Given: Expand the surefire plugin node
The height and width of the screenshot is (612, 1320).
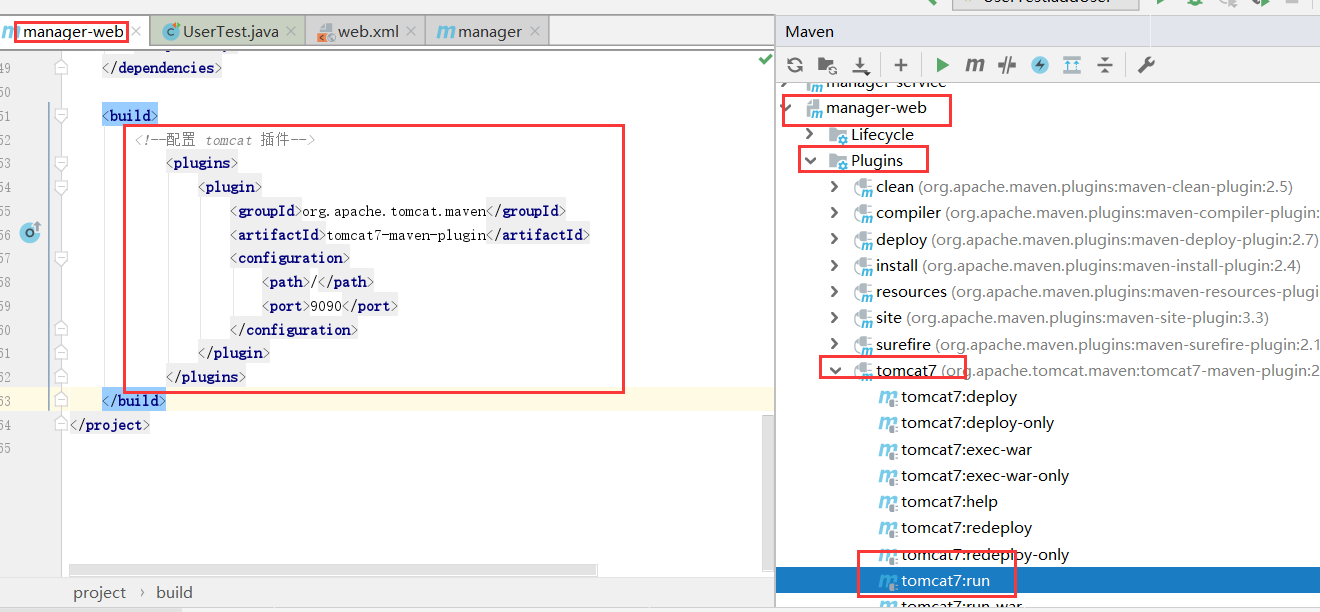Looking at the screenshot, I should coord(835,344).
